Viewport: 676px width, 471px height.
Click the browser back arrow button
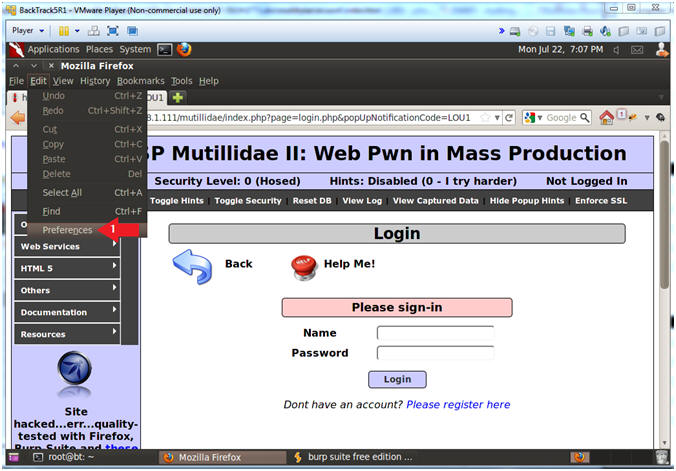18,117
